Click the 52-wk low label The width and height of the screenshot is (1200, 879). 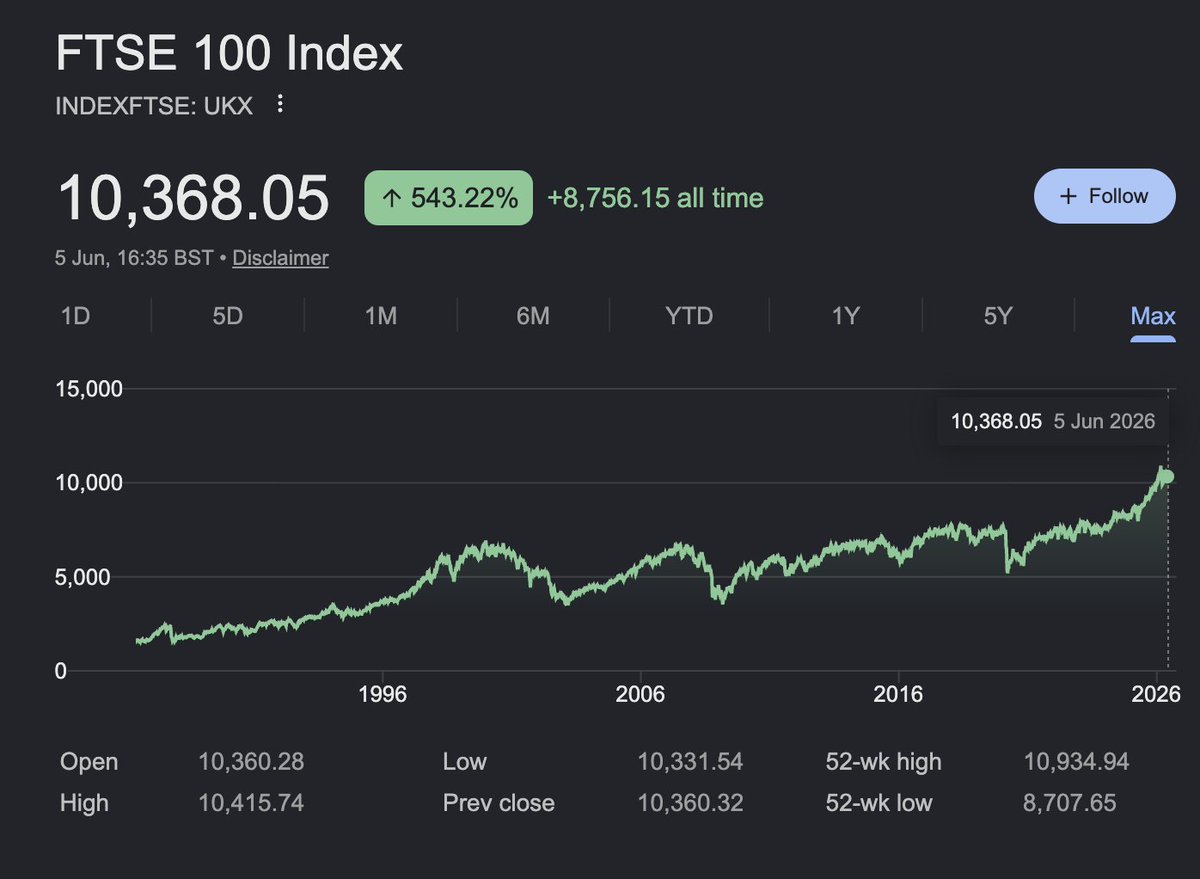[x=879, y=803]
